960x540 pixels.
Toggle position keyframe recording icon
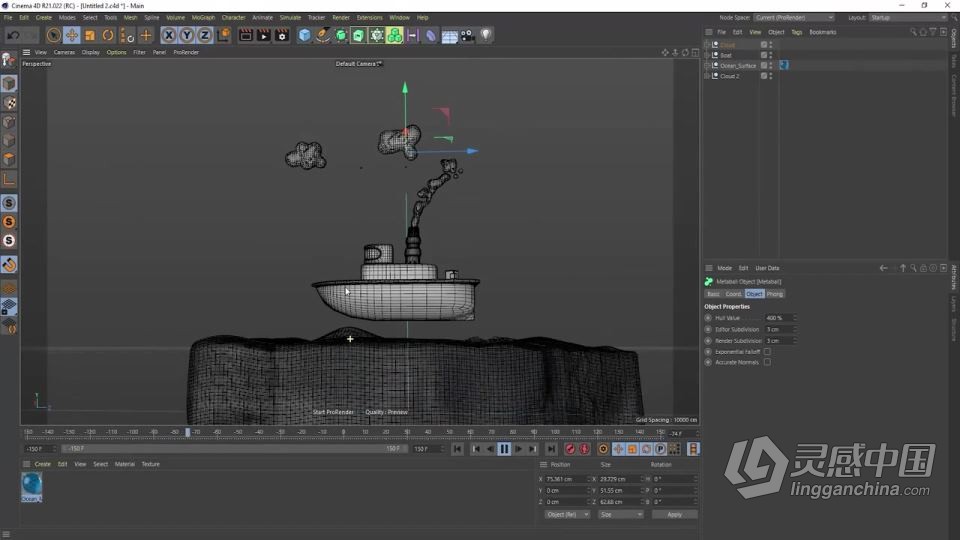618,449
